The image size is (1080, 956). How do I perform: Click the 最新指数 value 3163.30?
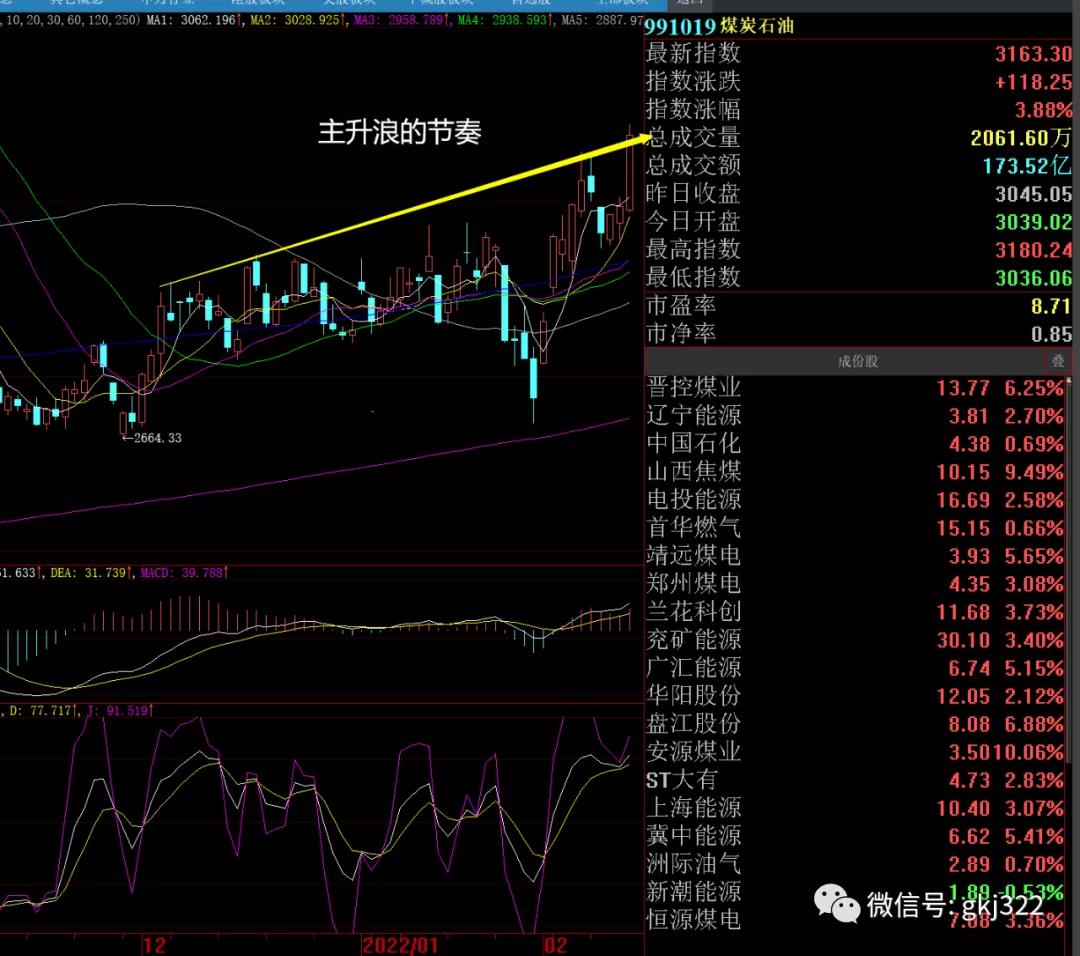click(x=1033, y=54)
